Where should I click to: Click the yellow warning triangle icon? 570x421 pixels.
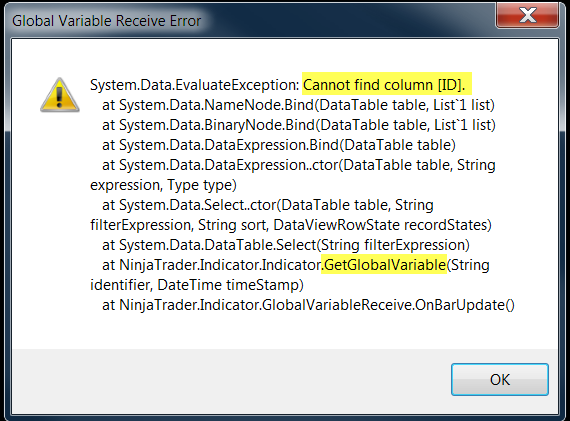point(60,95)
